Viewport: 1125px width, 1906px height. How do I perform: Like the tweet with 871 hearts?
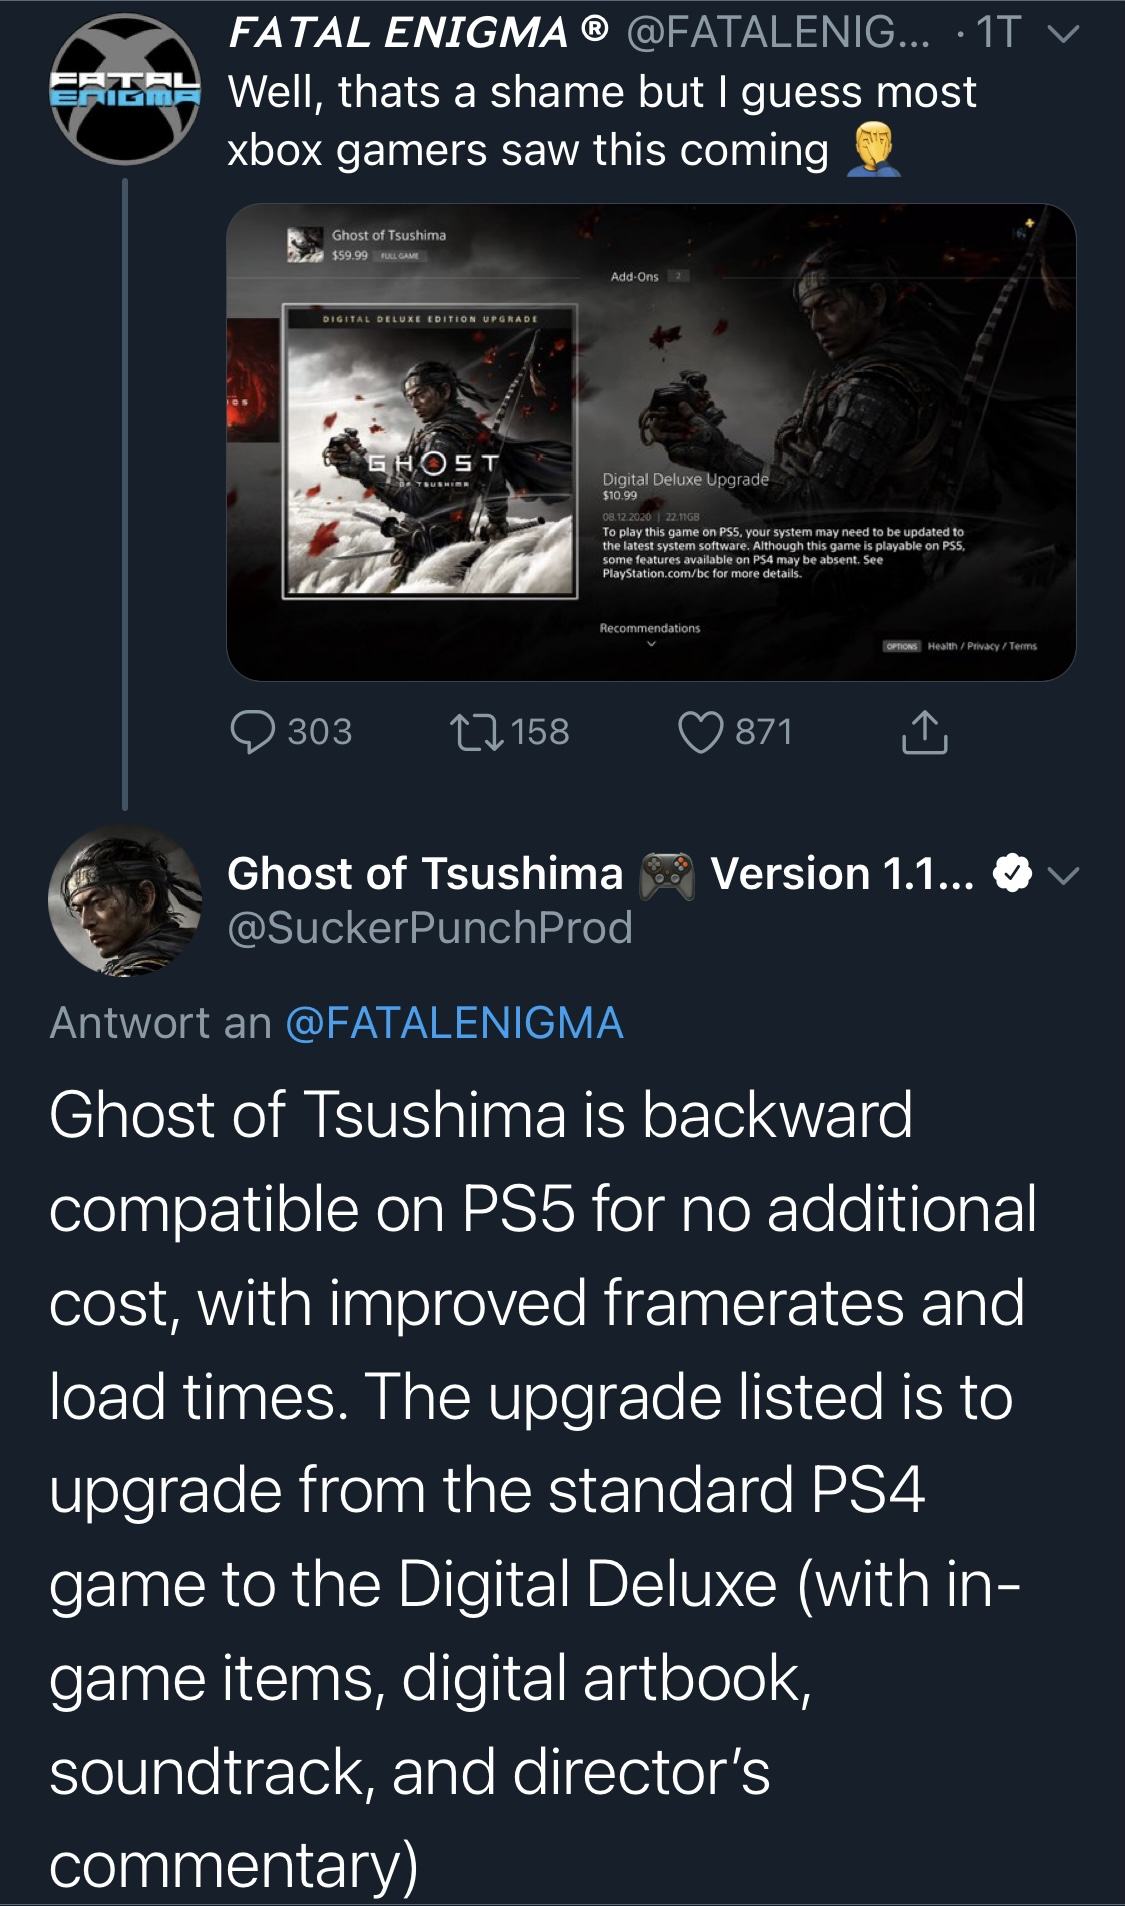click(x=700, y=732)
